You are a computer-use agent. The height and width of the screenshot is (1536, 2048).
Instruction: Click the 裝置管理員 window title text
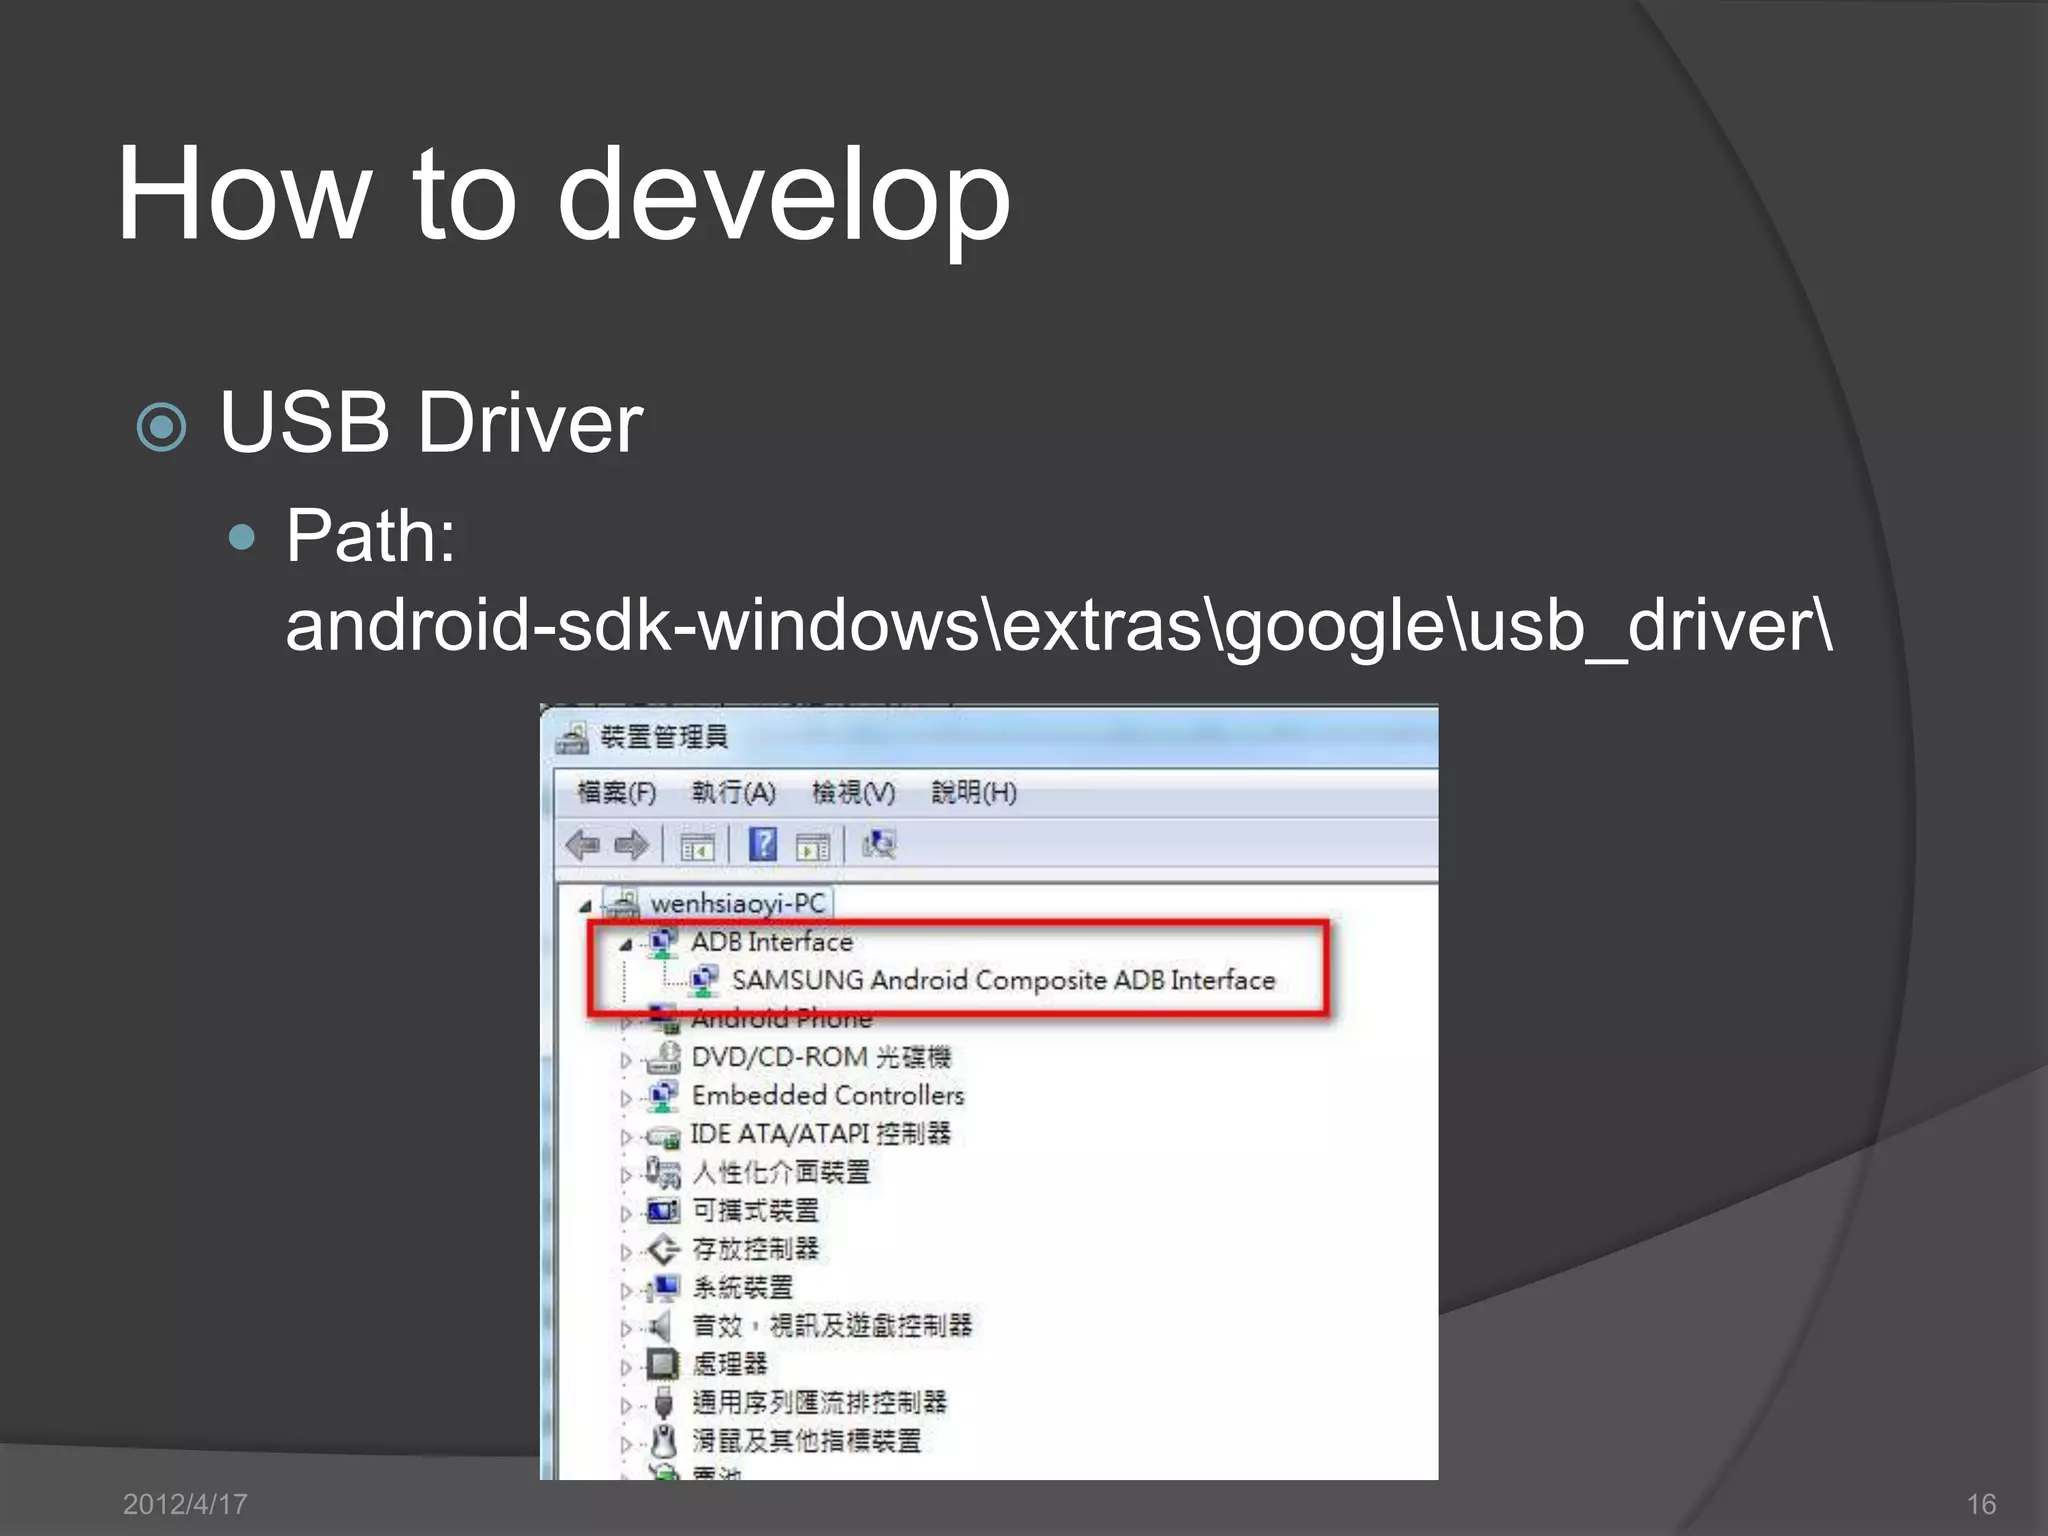[x=664, y=738]
